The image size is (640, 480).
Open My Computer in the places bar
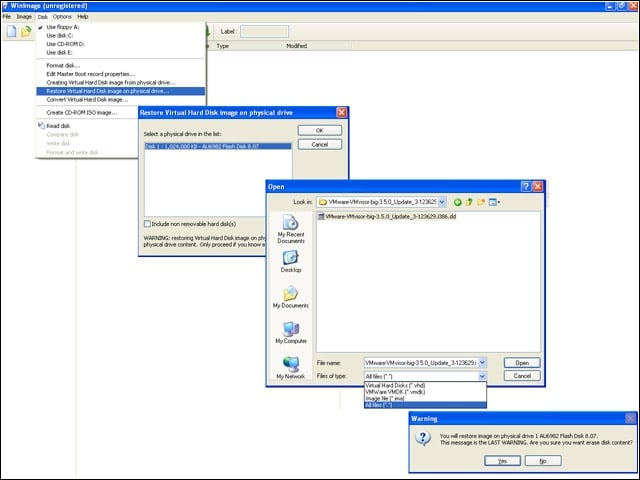tap(291, 332)
